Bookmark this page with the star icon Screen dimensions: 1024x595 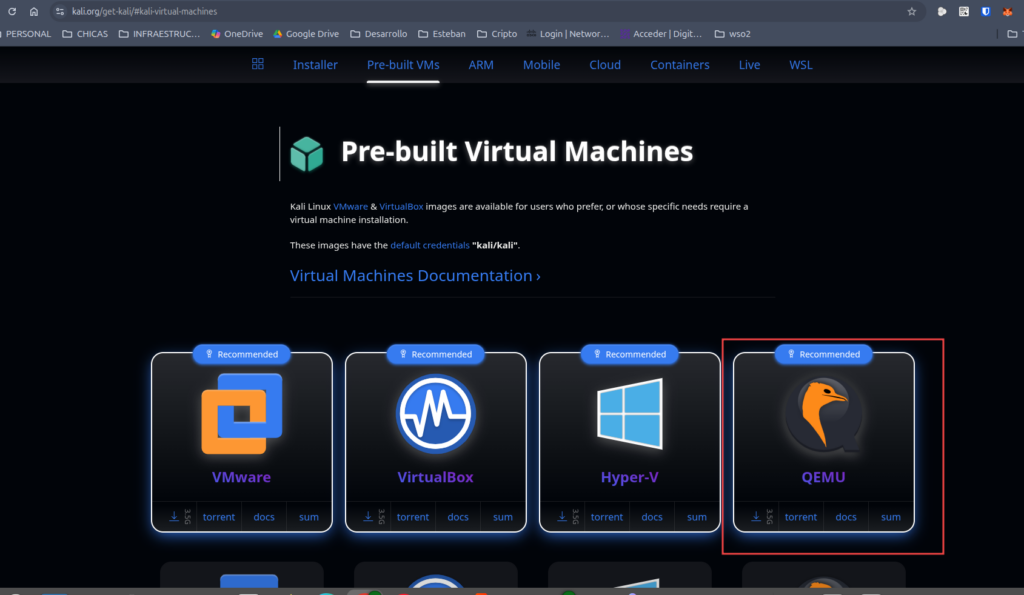point(911,11)
